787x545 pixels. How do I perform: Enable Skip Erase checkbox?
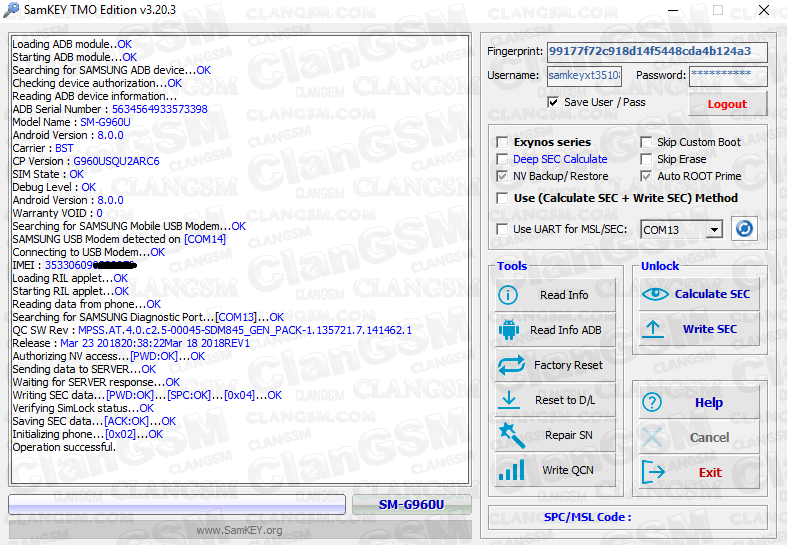click(646, 159)
